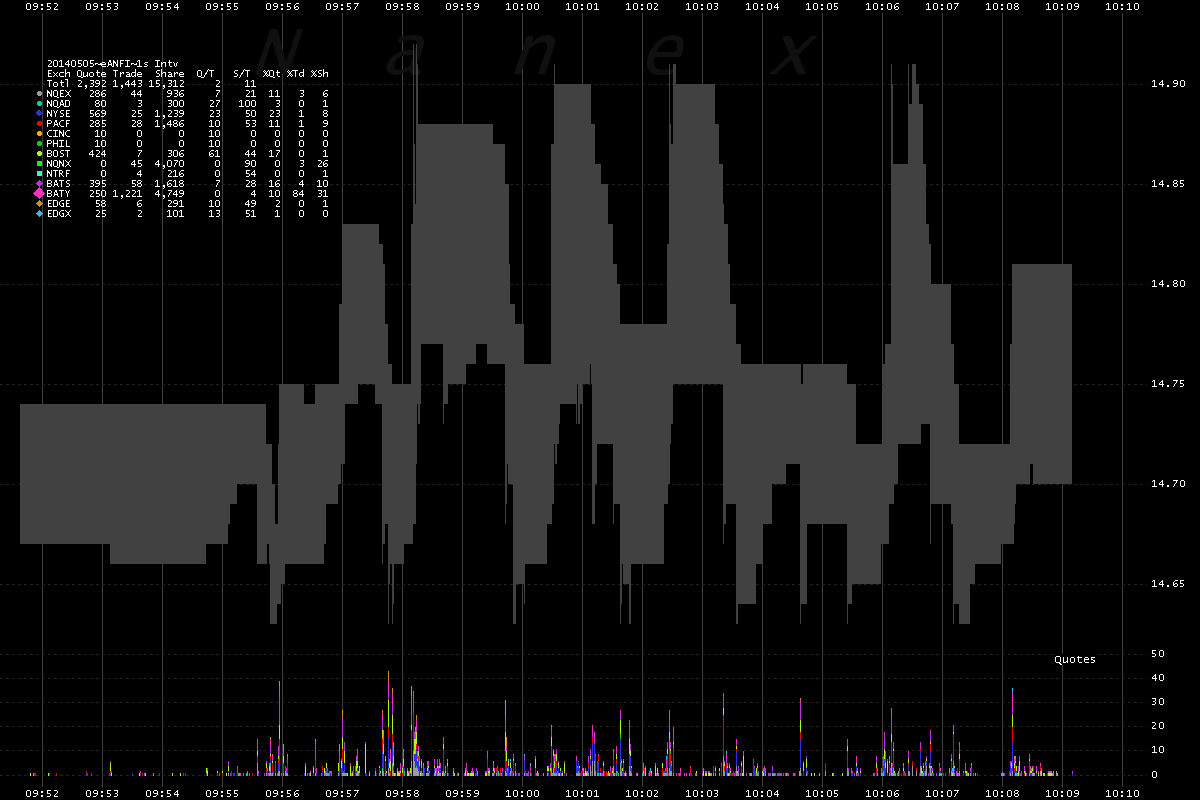Click the BATS exchange name
1200x800 pixels.
[59, 183]
